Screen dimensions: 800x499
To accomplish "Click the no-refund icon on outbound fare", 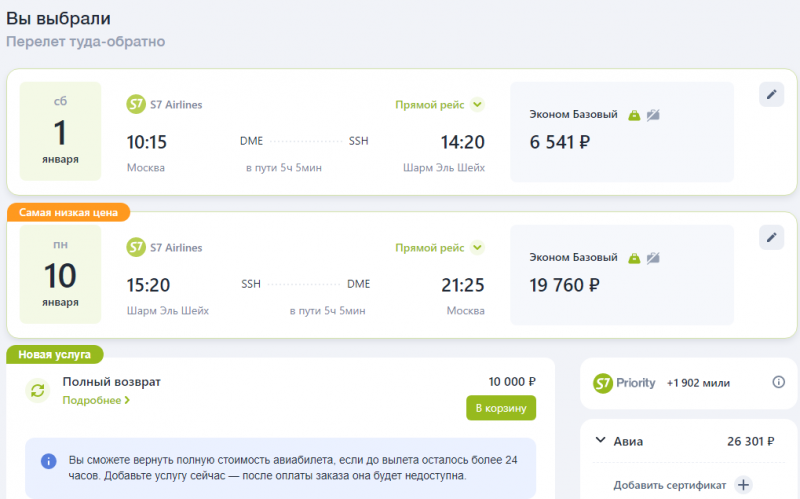I will [653, 115].
